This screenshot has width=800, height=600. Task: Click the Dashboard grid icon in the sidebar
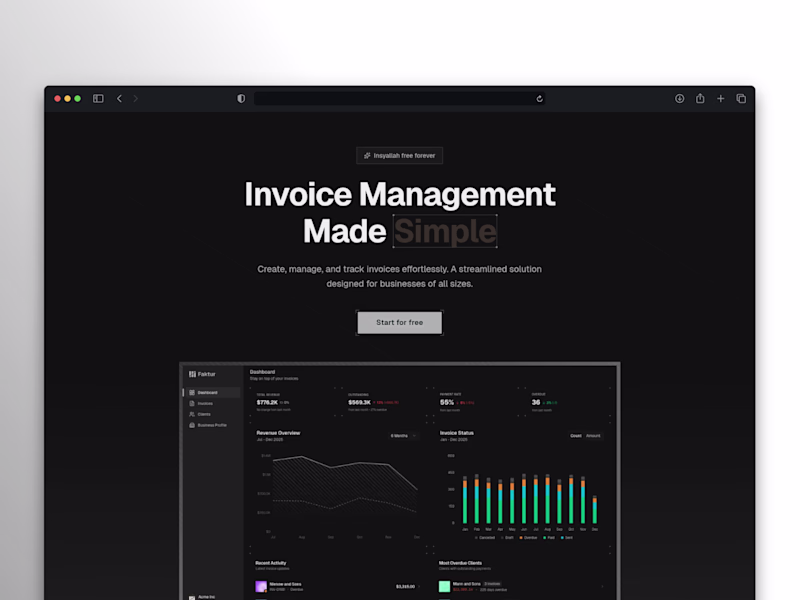(192, 392)
